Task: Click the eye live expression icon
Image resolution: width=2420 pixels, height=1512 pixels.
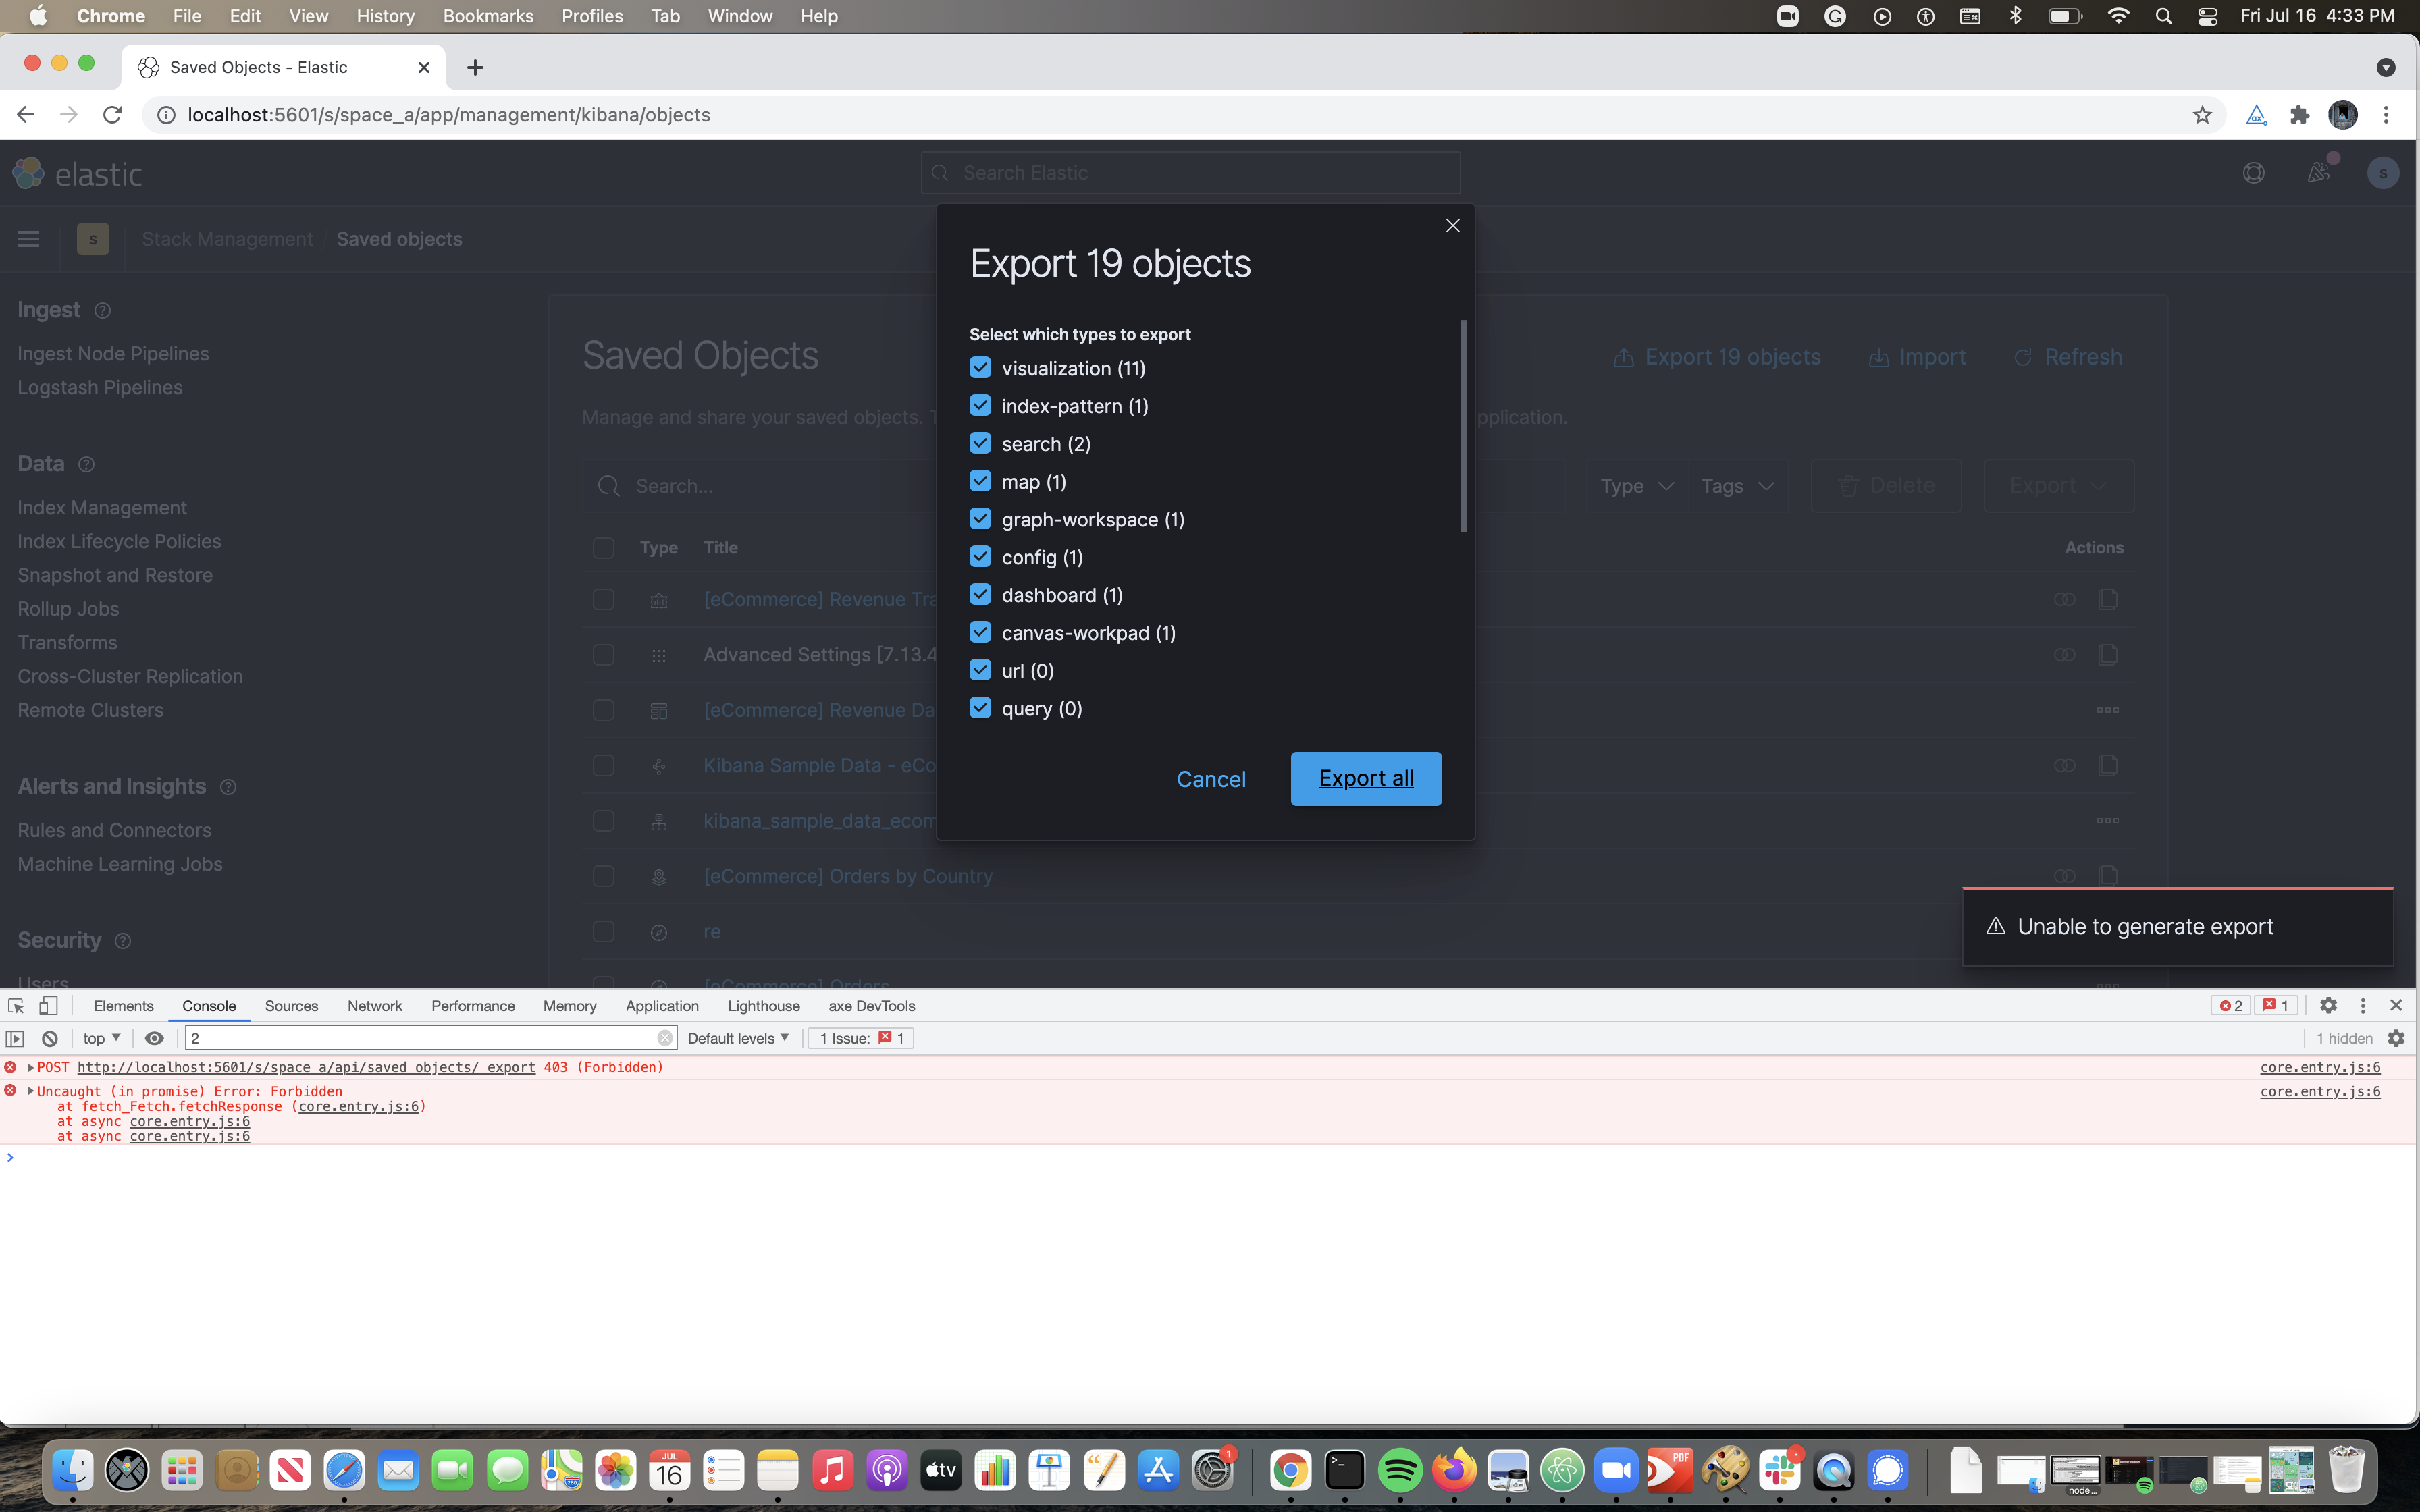Action: [154, 1038]
